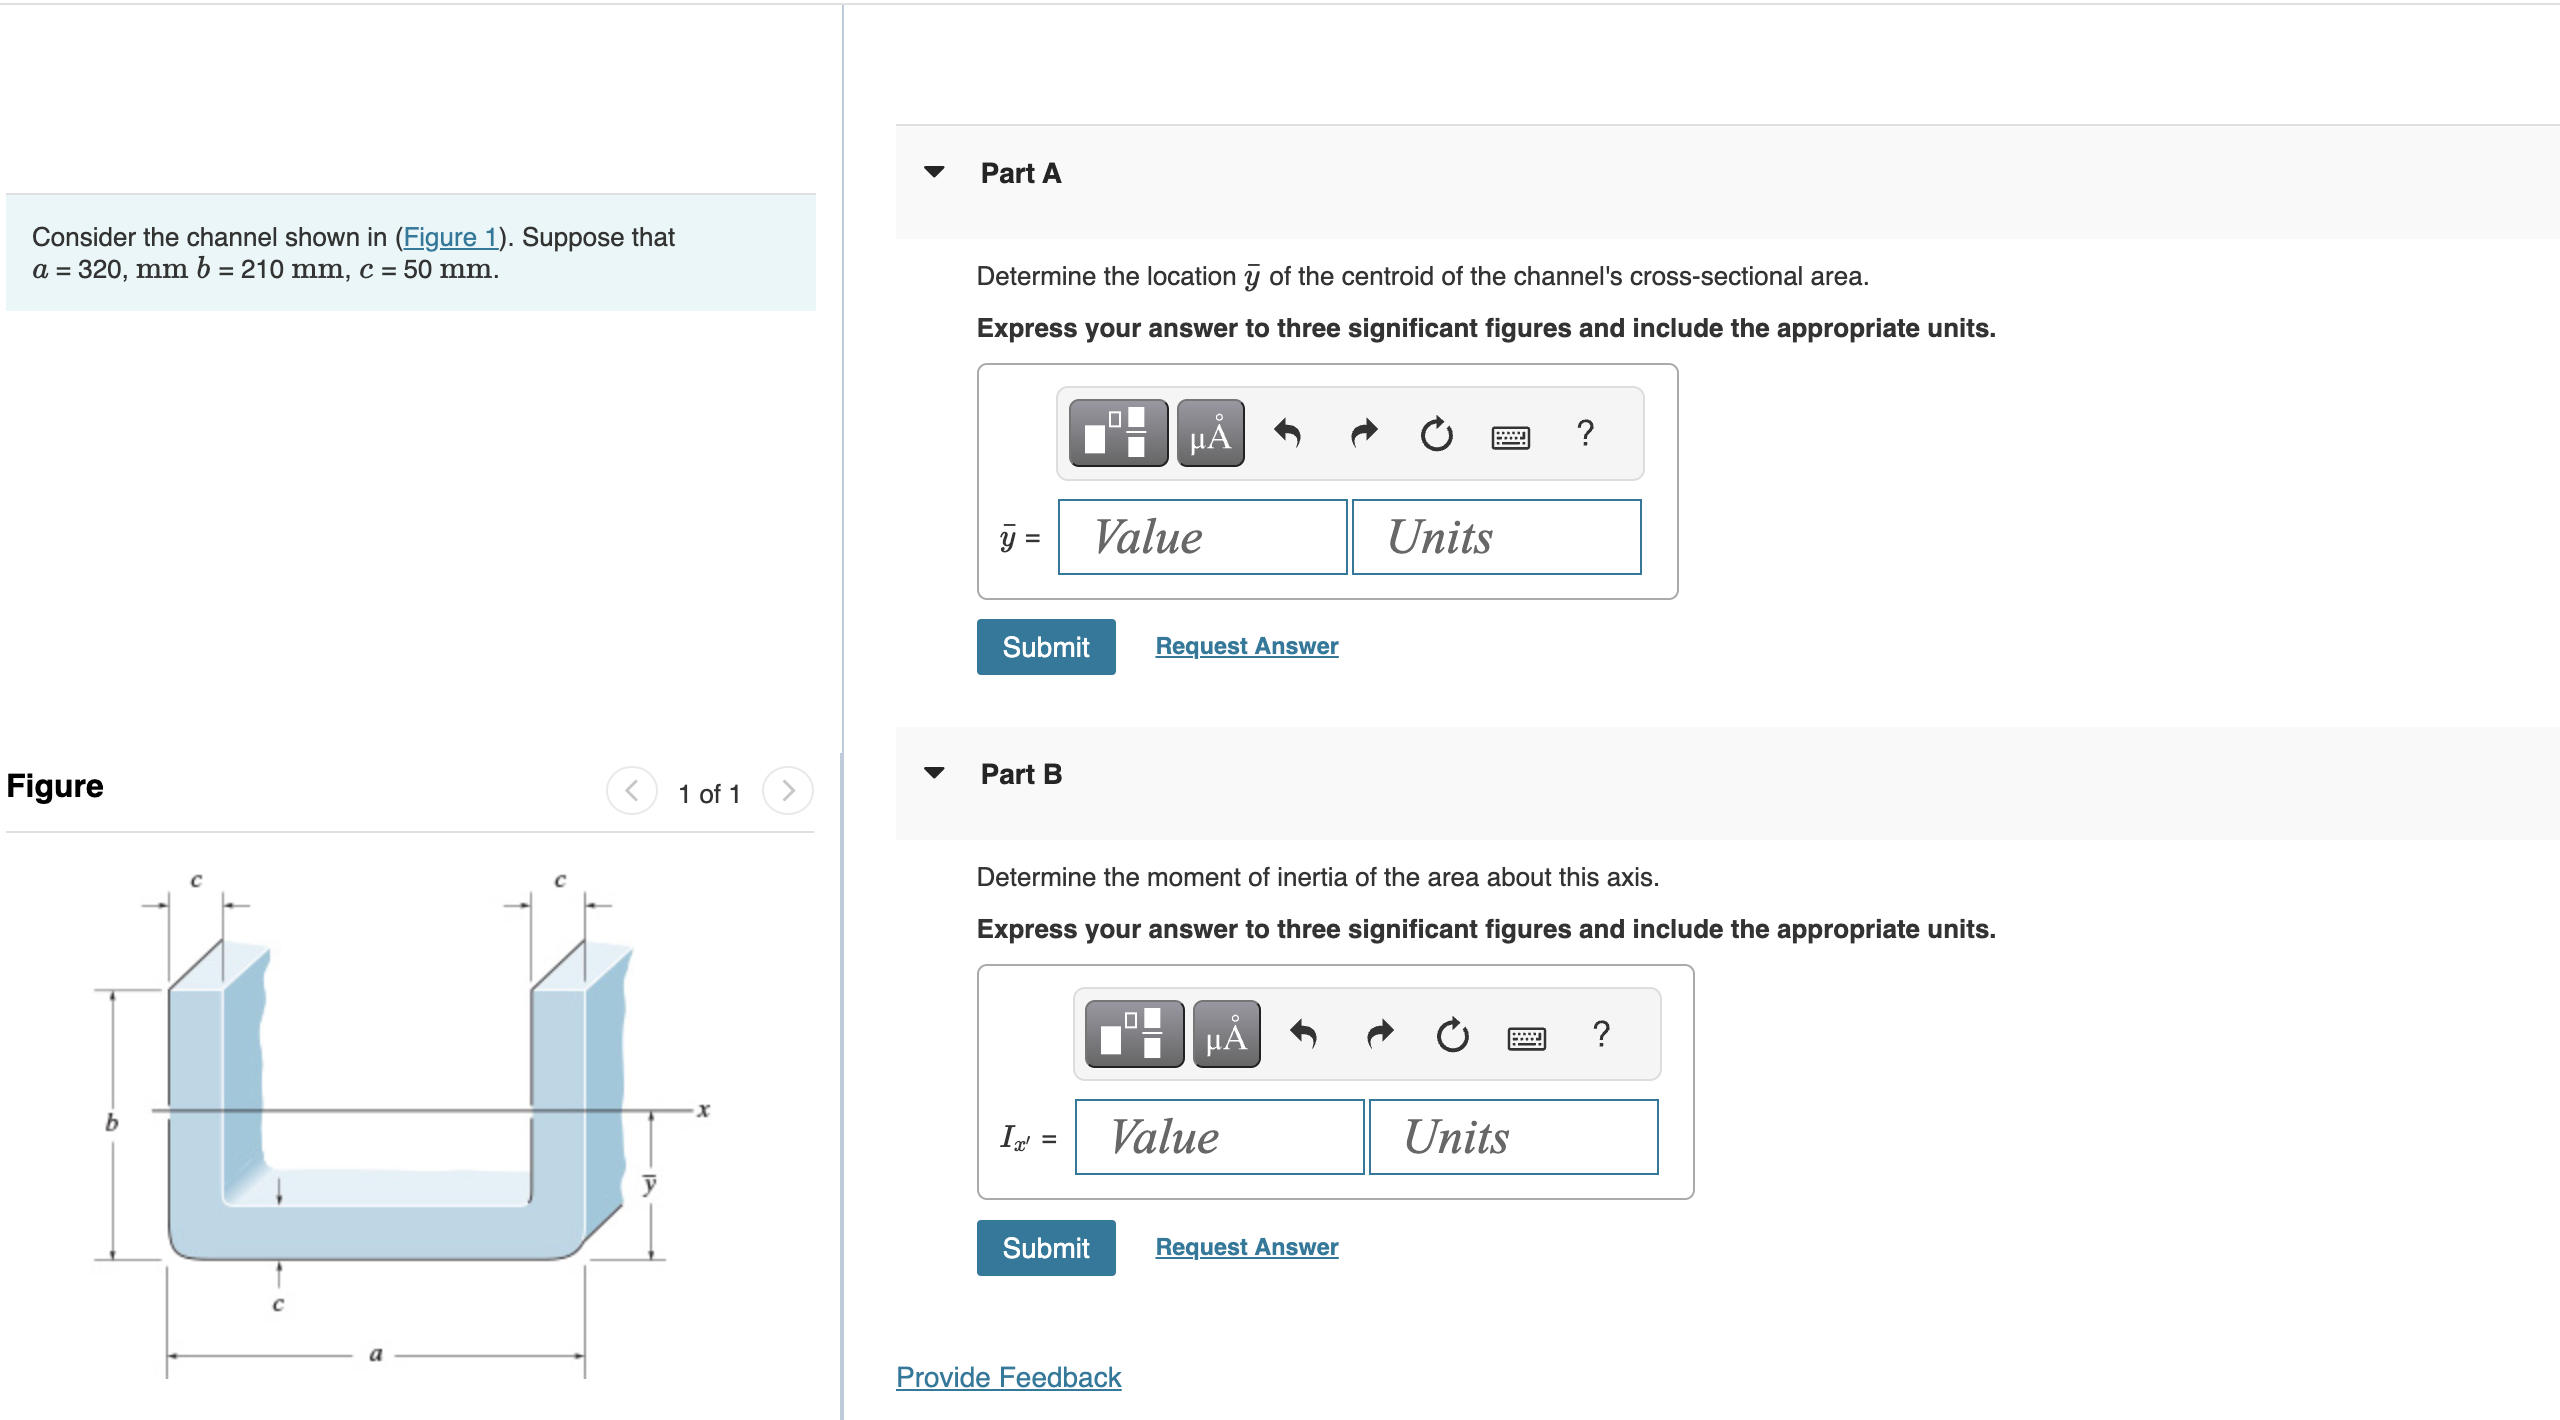Click Request Answer for Part A
Viewport: 2560px width, 1420px height.
tap(1245, 646)
